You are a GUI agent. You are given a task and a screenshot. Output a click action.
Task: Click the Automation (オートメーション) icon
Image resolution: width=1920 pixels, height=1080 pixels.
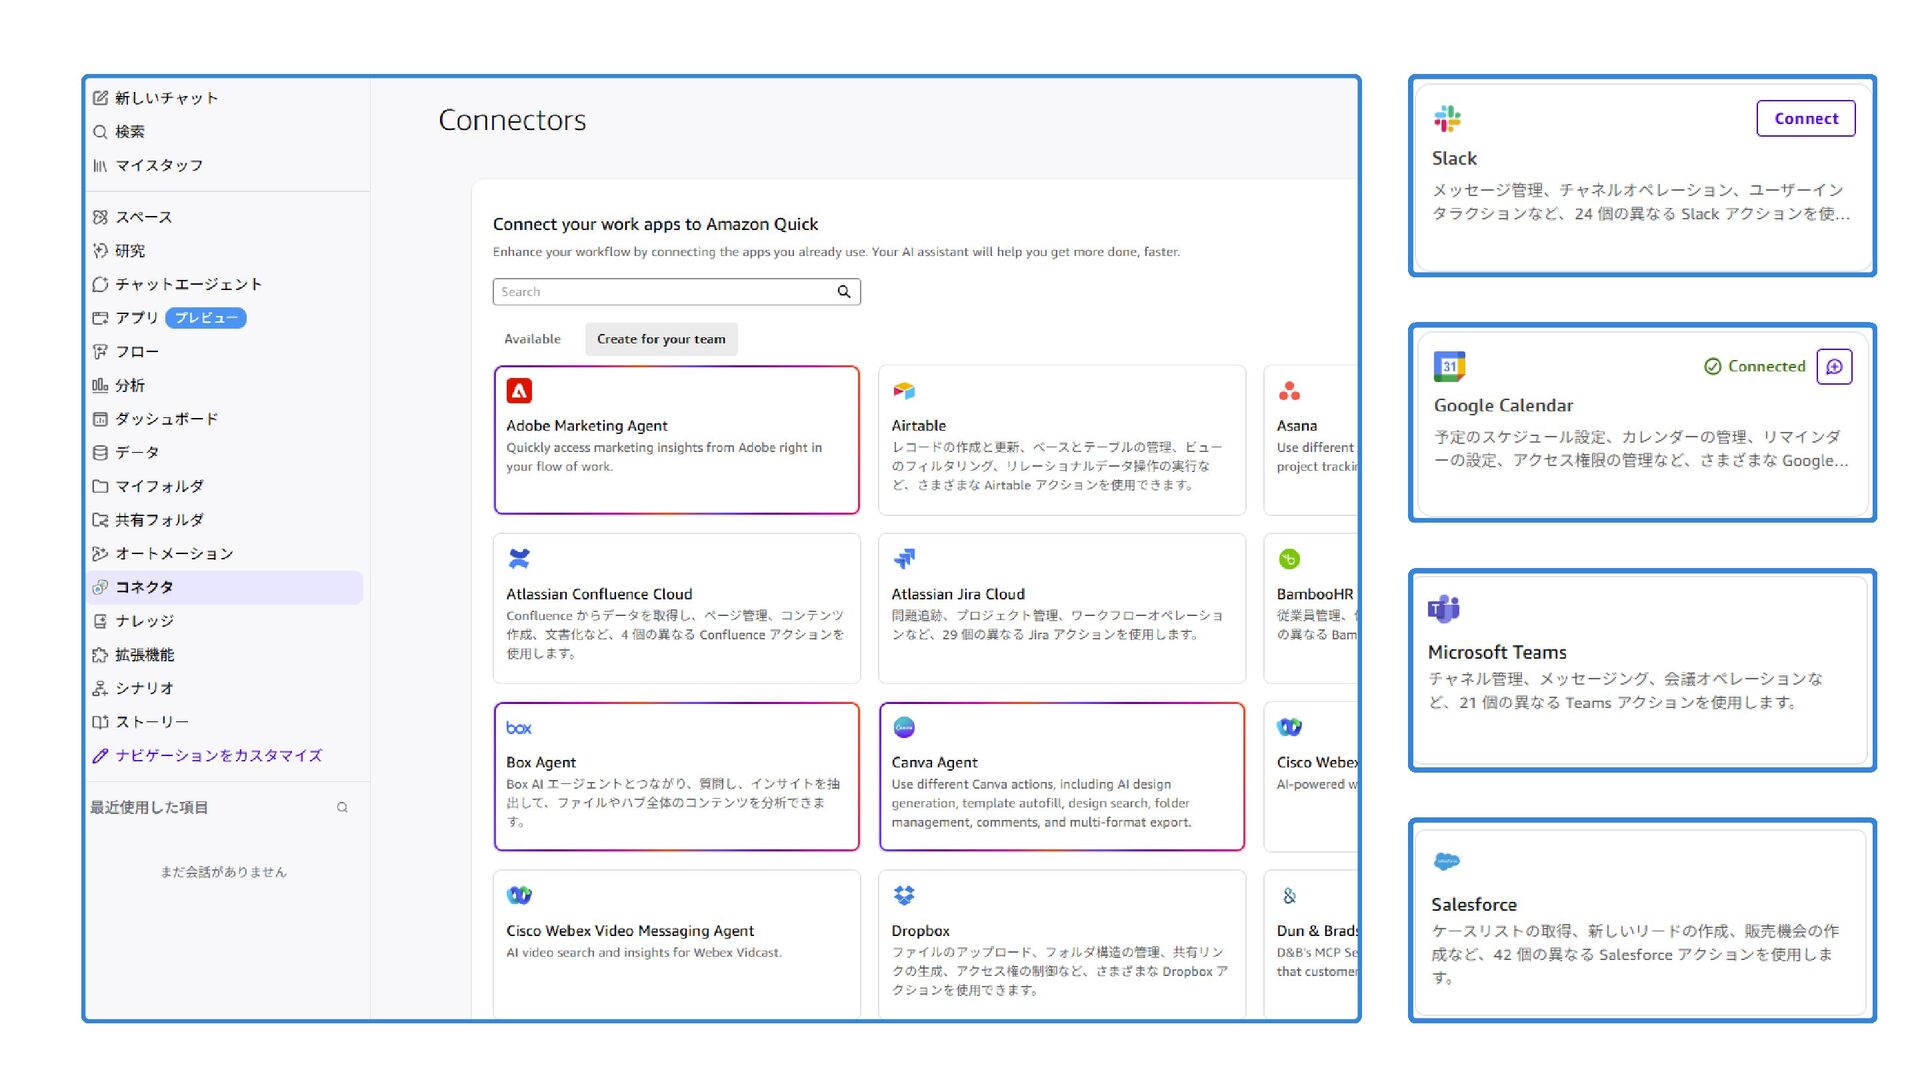pos(100,554)
